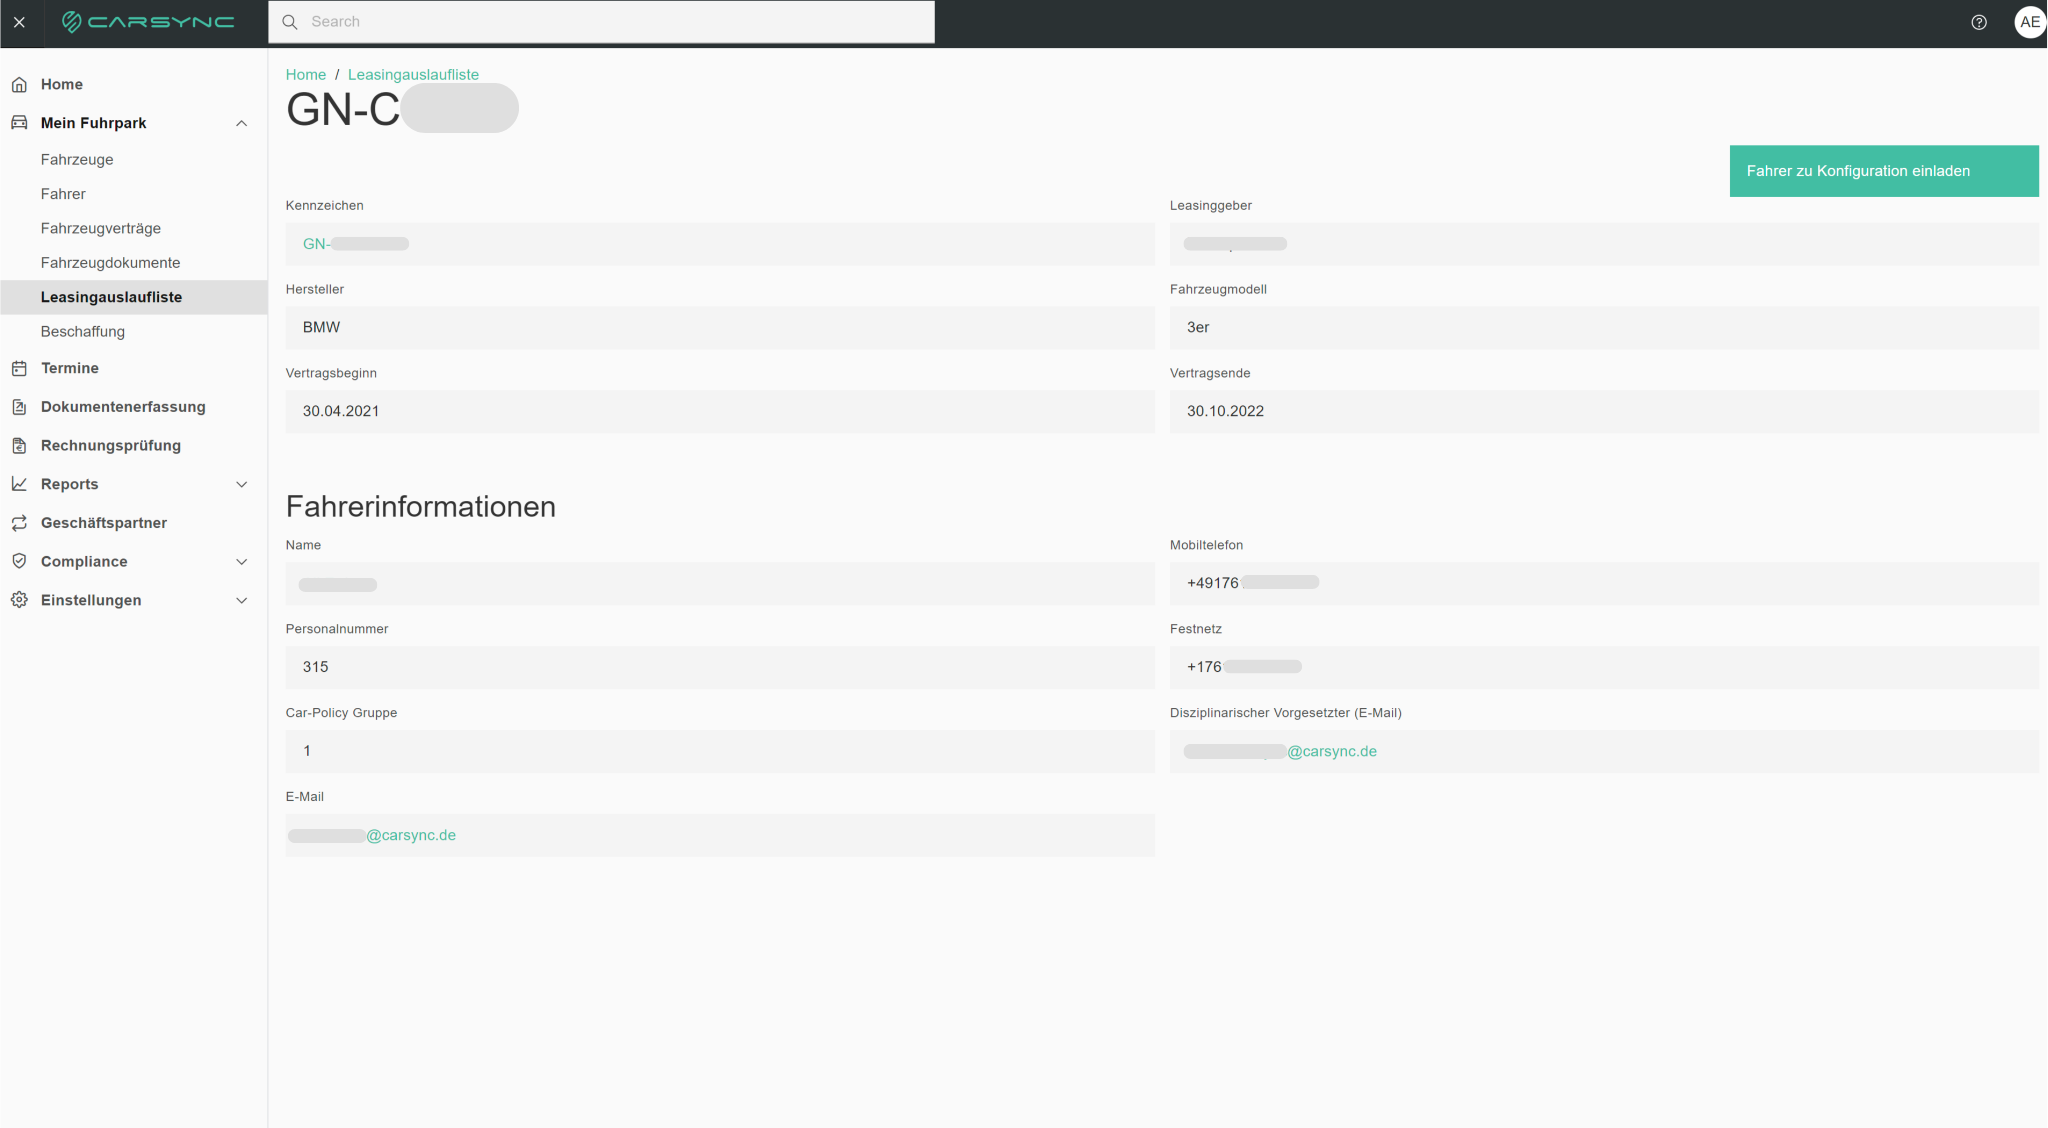This screenshot has height=1128, width=2048.
Task: Click the driver Name field
Action: [720, 584]
